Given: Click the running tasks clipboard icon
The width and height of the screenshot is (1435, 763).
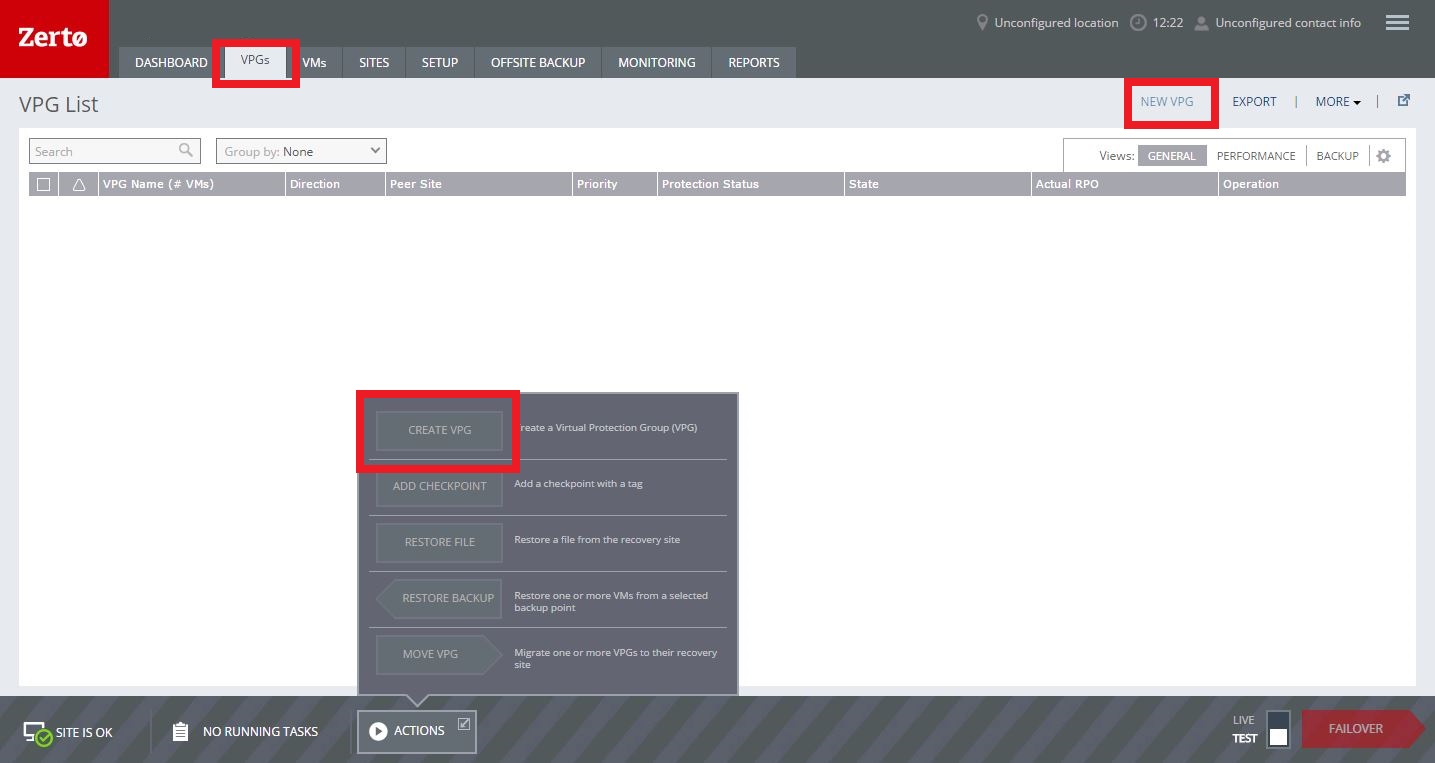Looking at the screenshot, I should click(x=180, y=732).
